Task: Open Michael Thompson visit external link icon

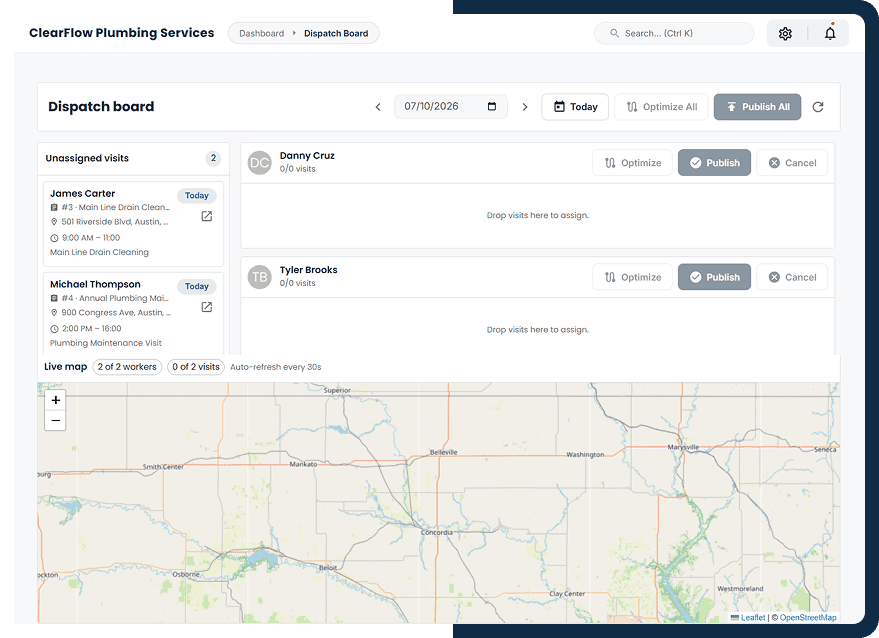Action: coord(207,307)
